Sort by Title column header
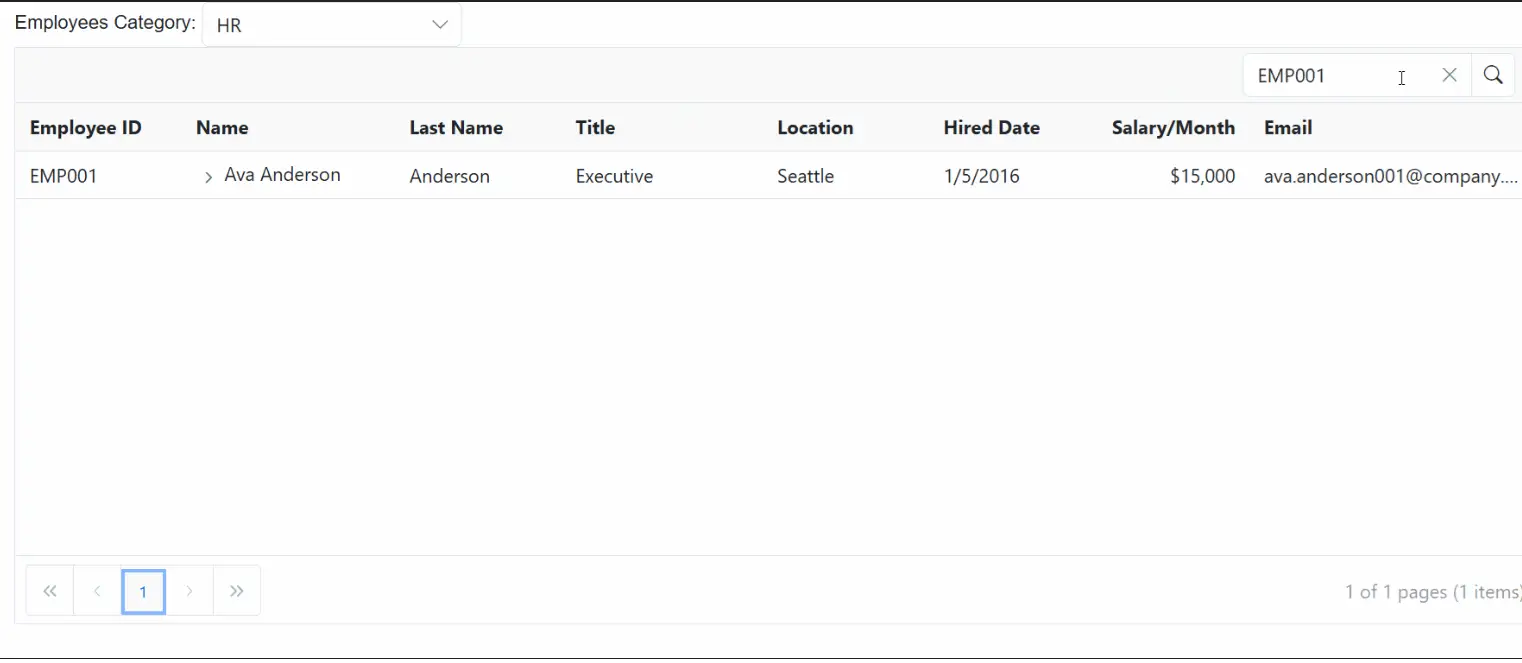 (595, 128)
